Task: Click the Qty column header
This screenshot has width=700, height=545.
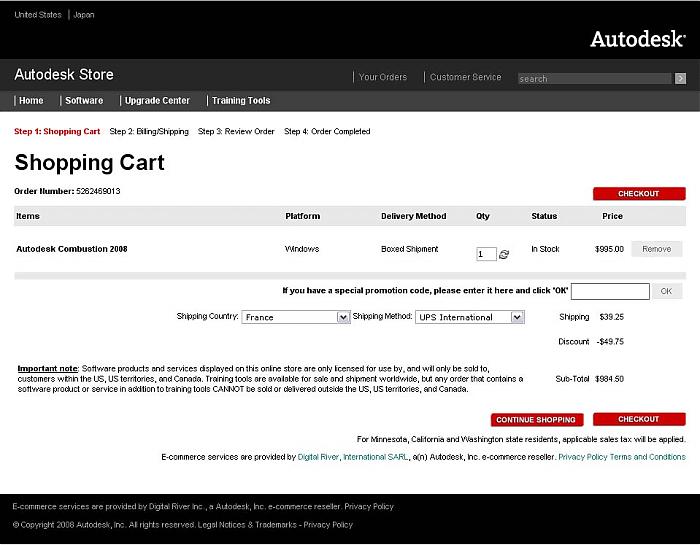Action: coord(483,216)
